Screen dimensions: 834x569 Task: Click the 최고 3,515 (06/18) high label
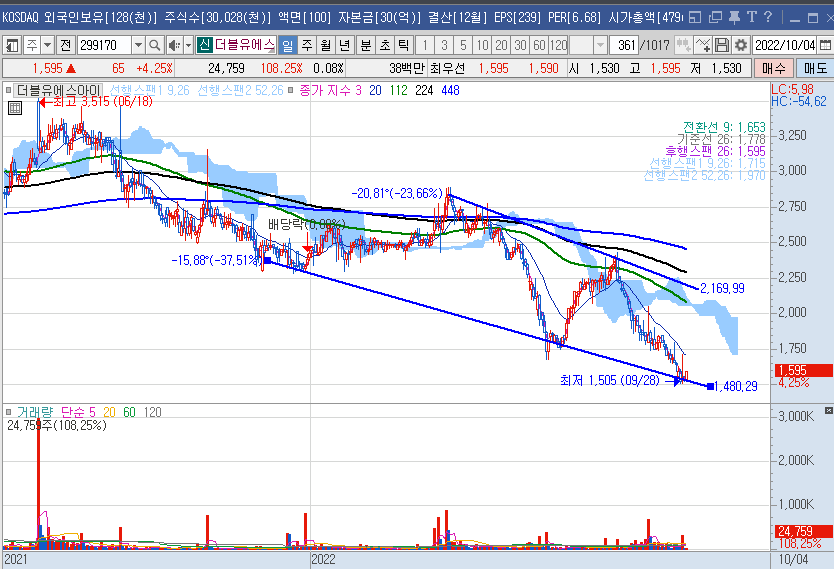[x=103, y=101]
